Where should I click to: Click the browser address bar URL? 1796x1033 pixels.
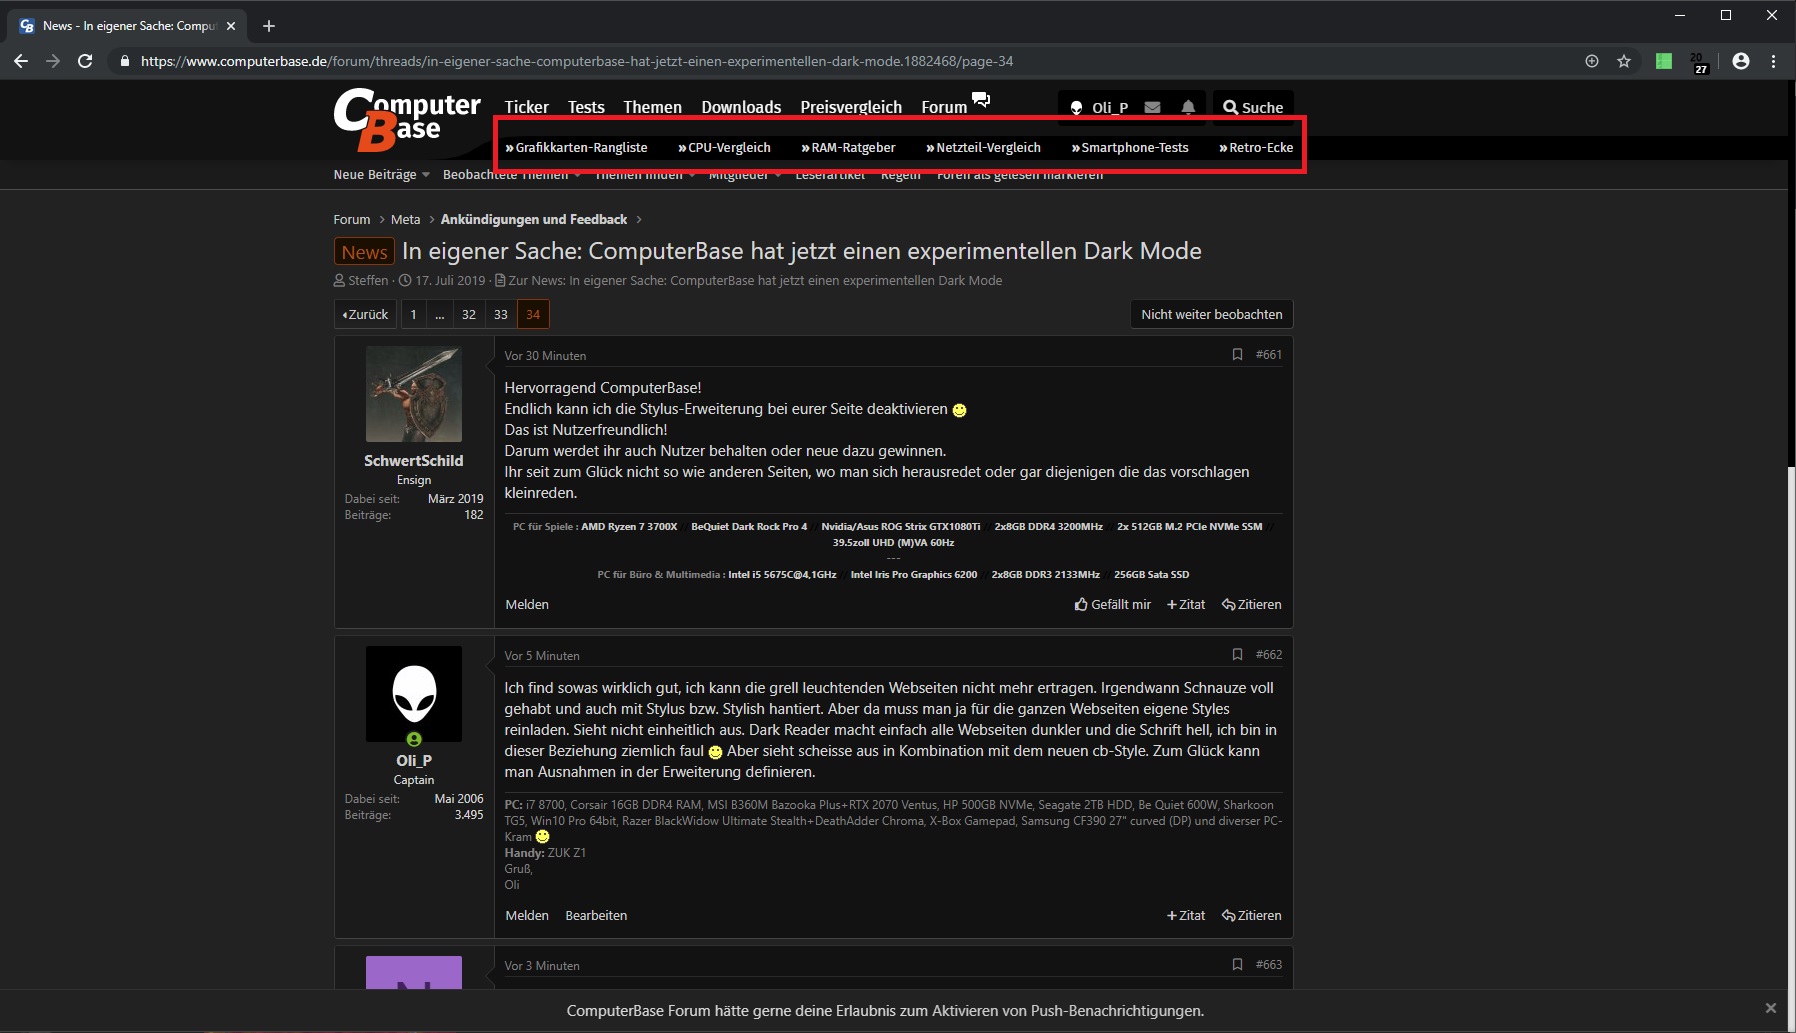577,61
